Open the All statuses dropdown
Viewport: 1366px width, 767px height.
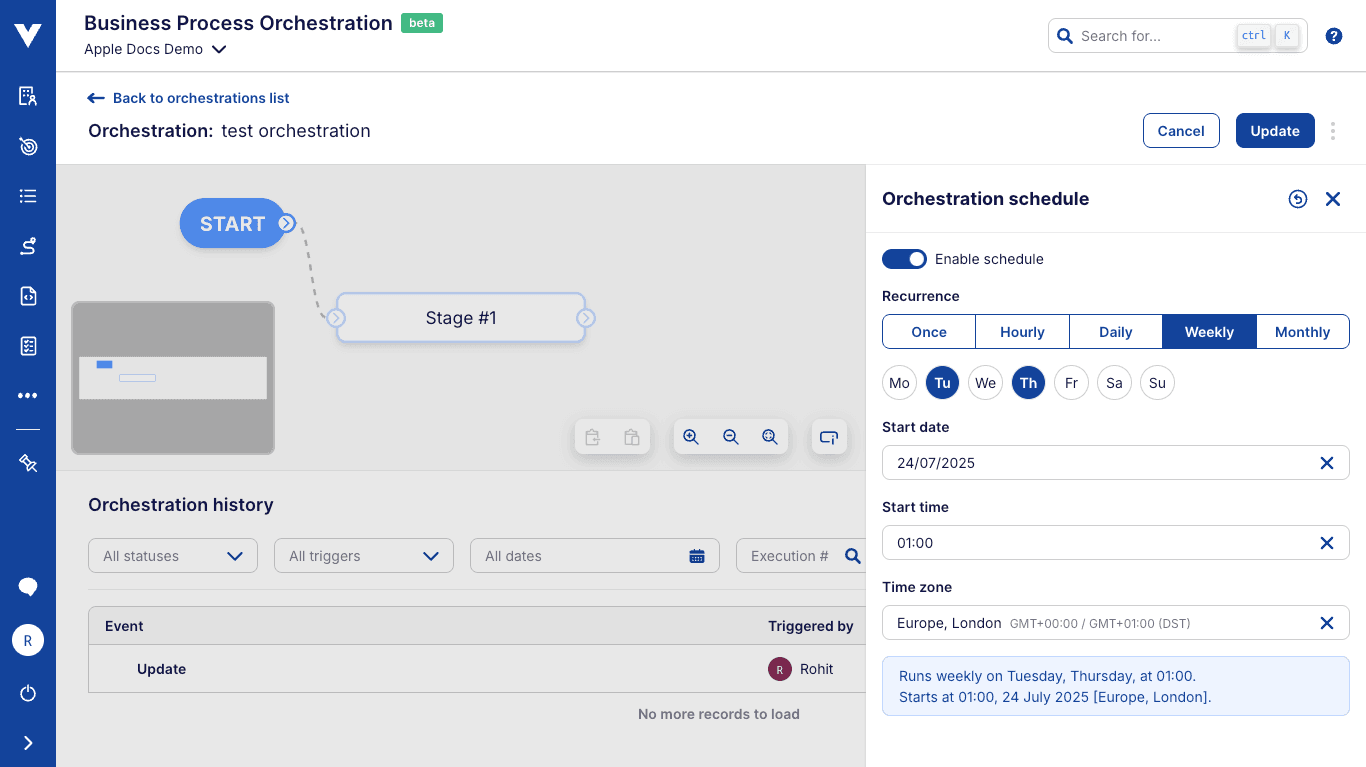172,555
